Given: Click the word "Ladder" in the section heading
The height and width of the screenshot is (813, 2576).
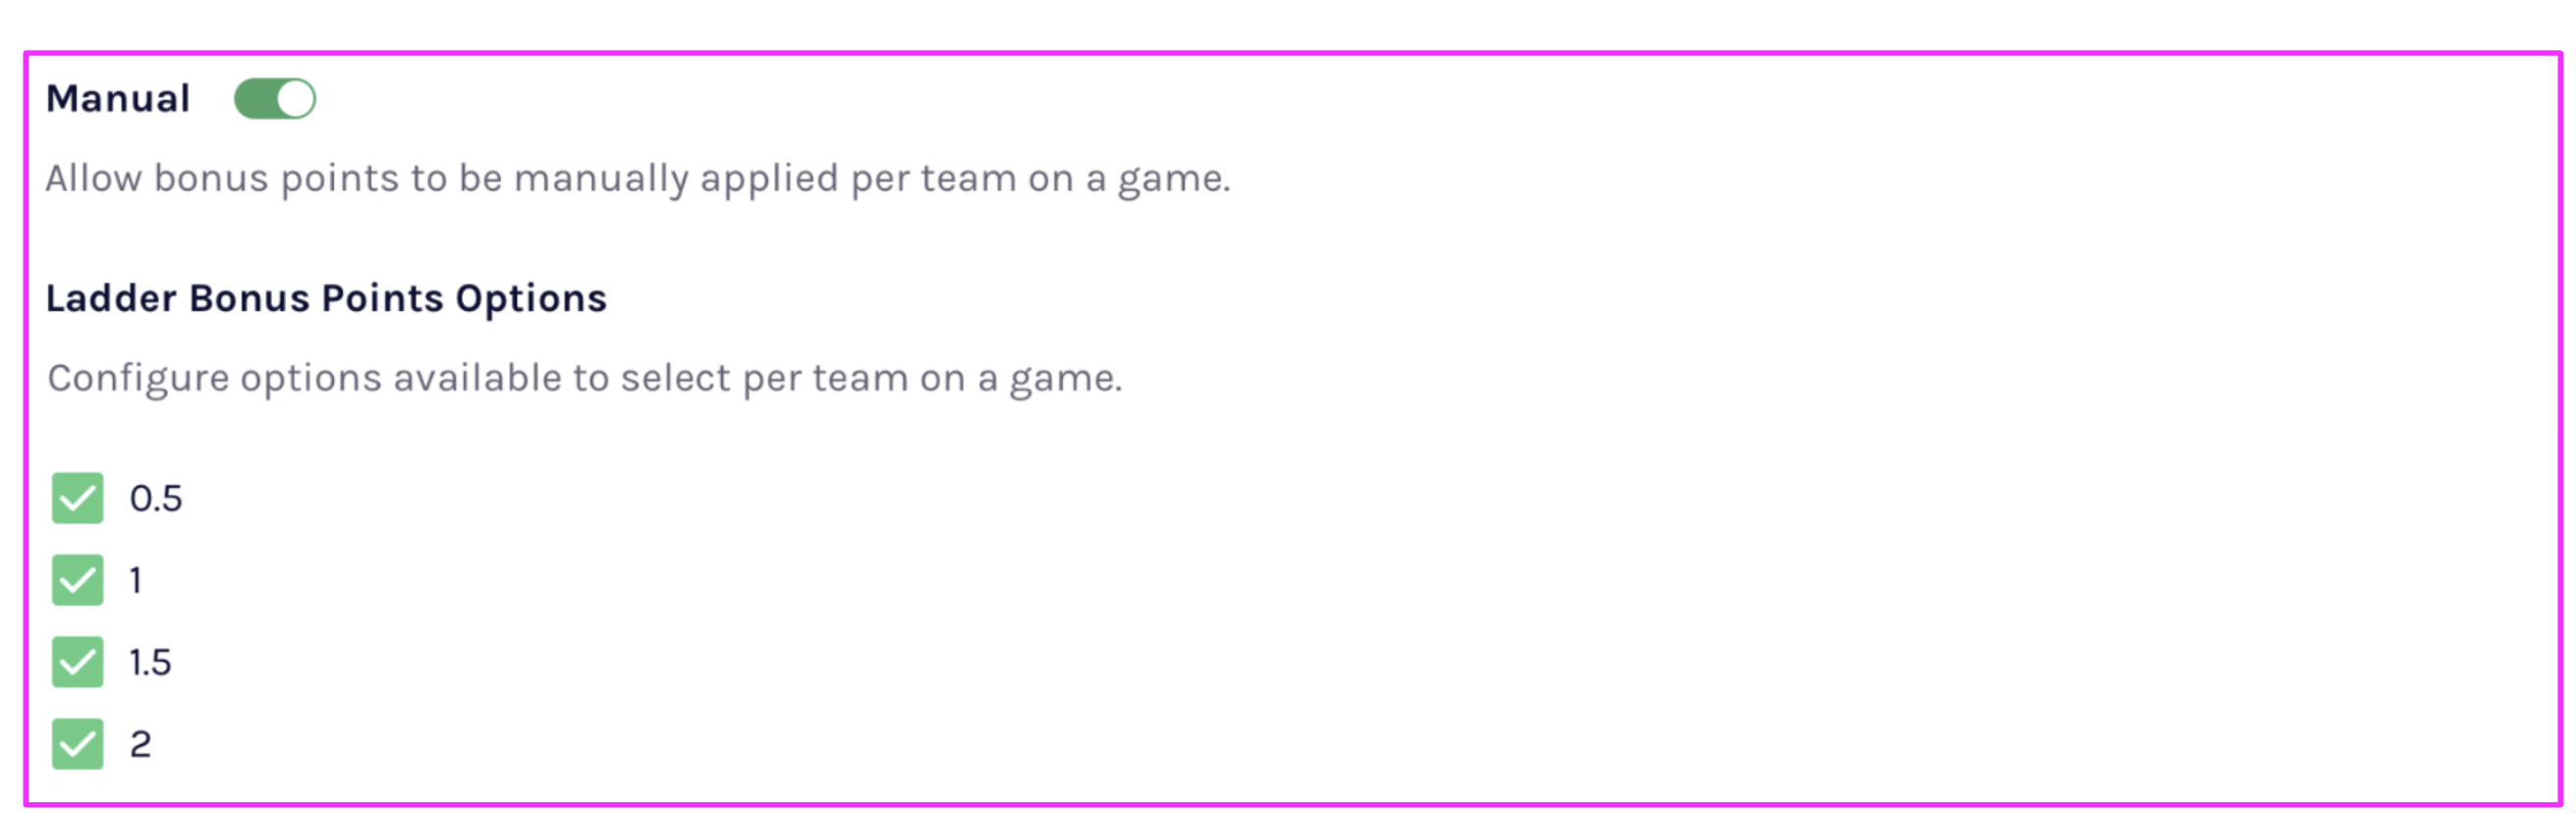Looking at the screenshot, I should tap(111, 298).
